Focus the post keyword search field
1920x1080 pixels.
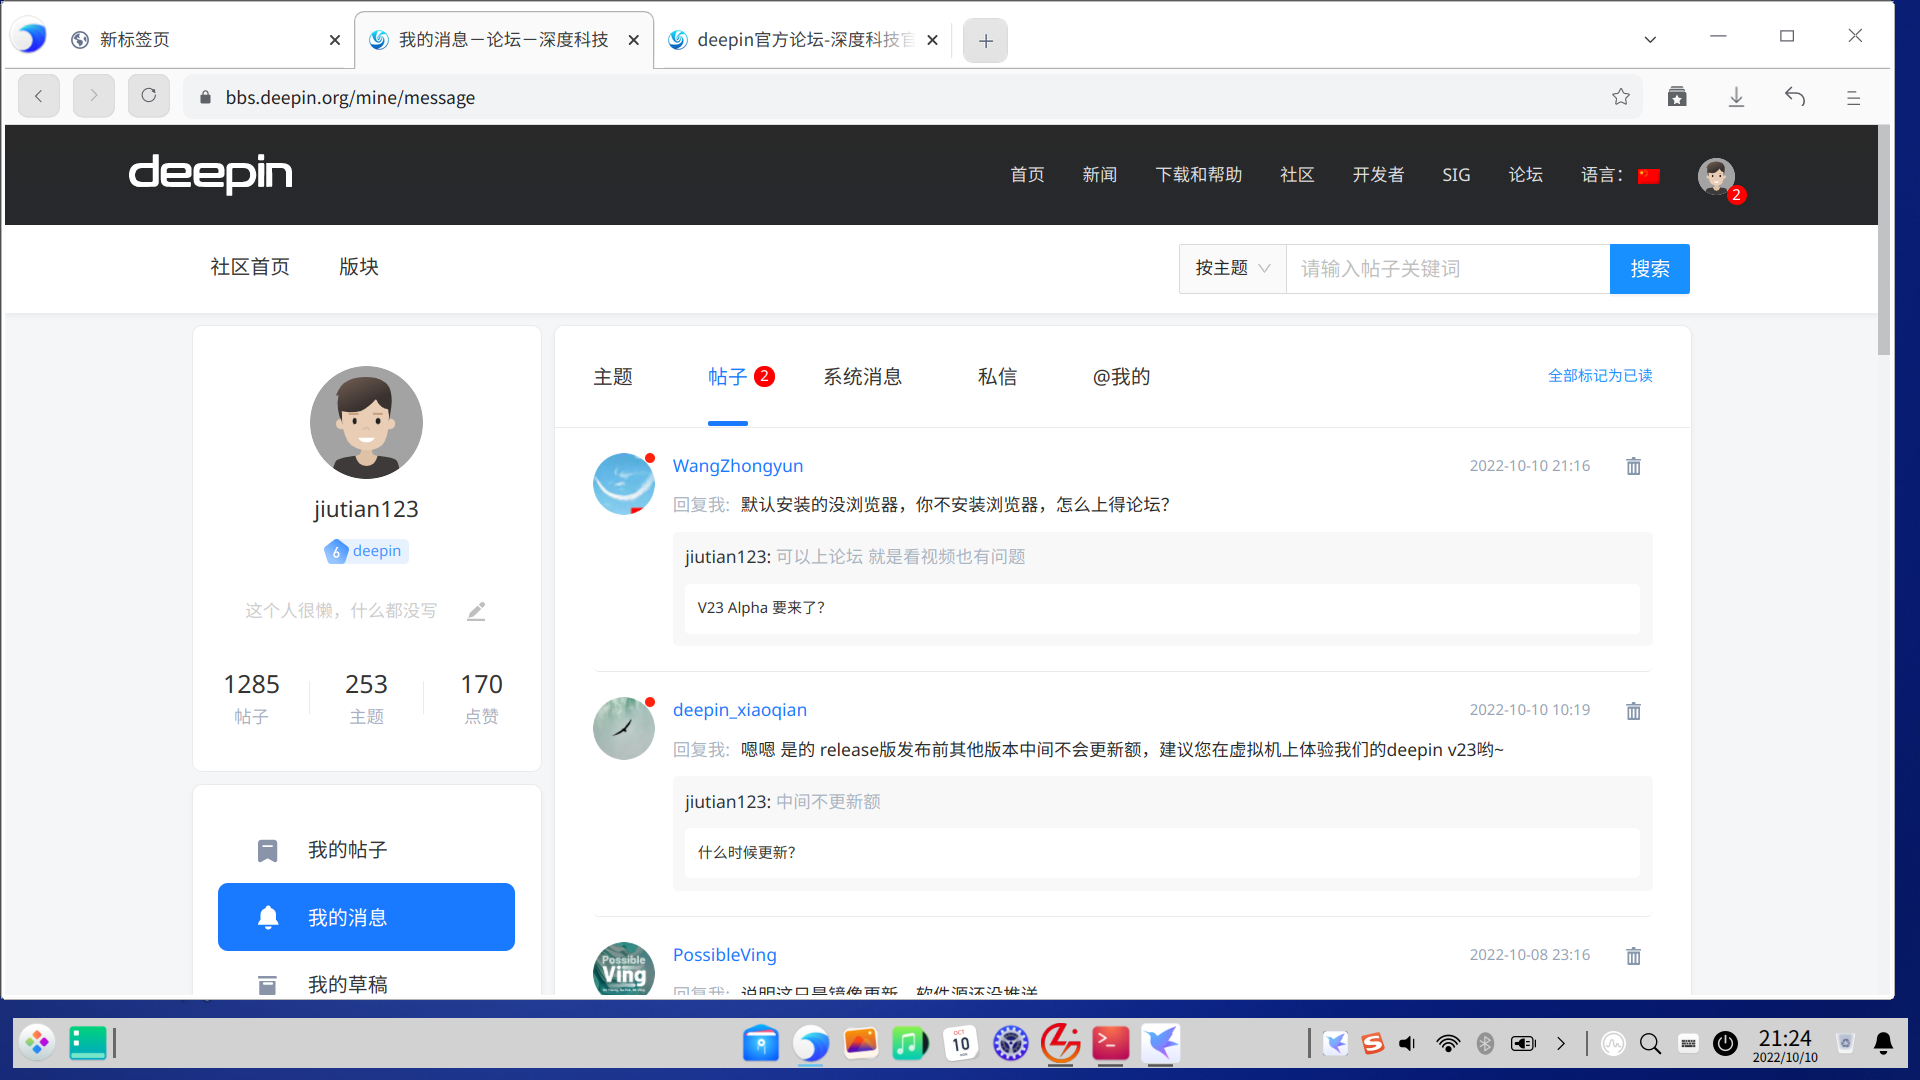coord(1447,269)
